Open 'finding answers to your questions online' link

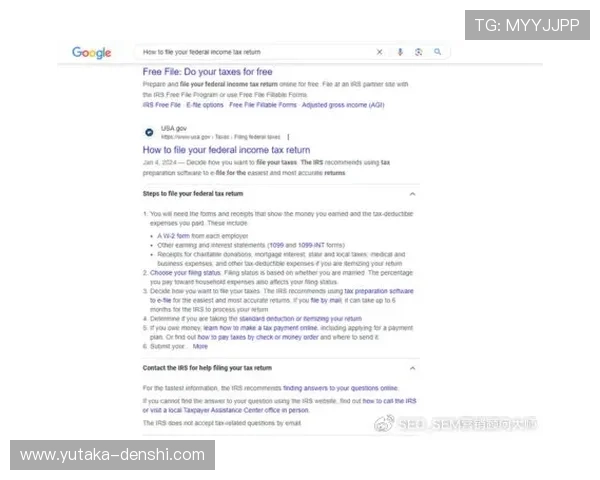[x=340, y=387]
